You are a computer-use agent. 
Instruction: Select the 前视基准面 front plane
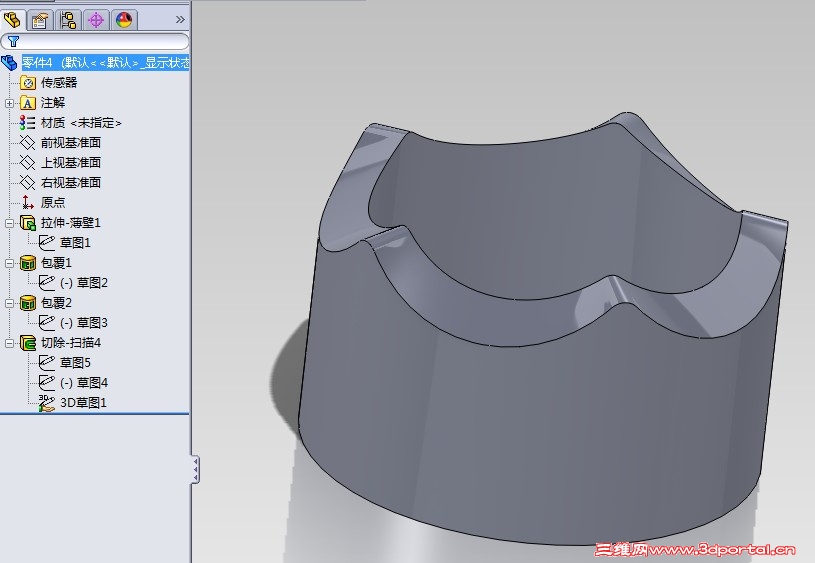tap(71, 142)
